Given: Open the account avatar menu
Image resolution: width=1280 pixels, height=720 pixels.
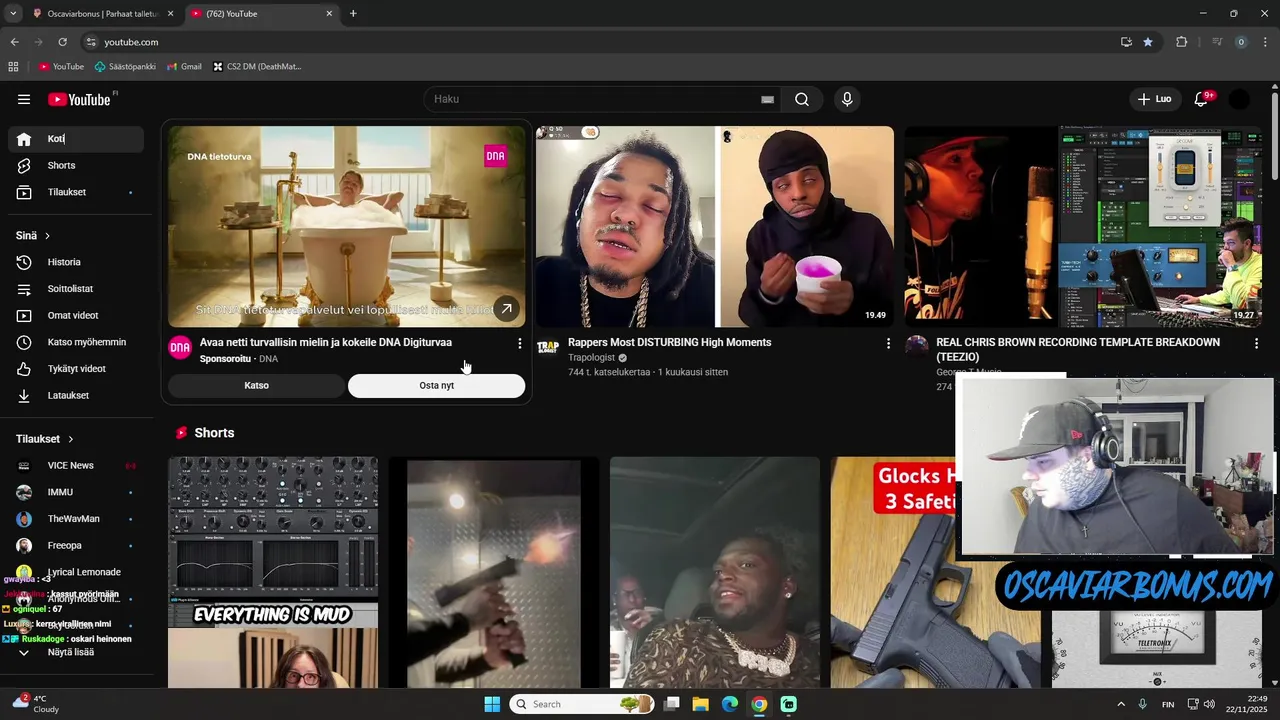Looking at the screenshot, I should tap(1239, 99).
